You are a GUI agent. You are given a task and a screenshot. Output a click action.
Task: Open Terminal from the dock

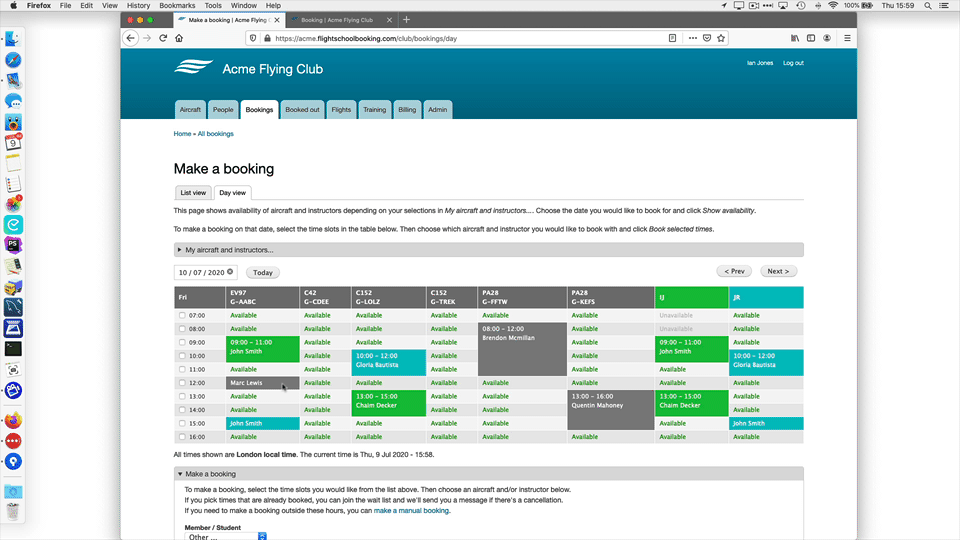tap(13, 348)
